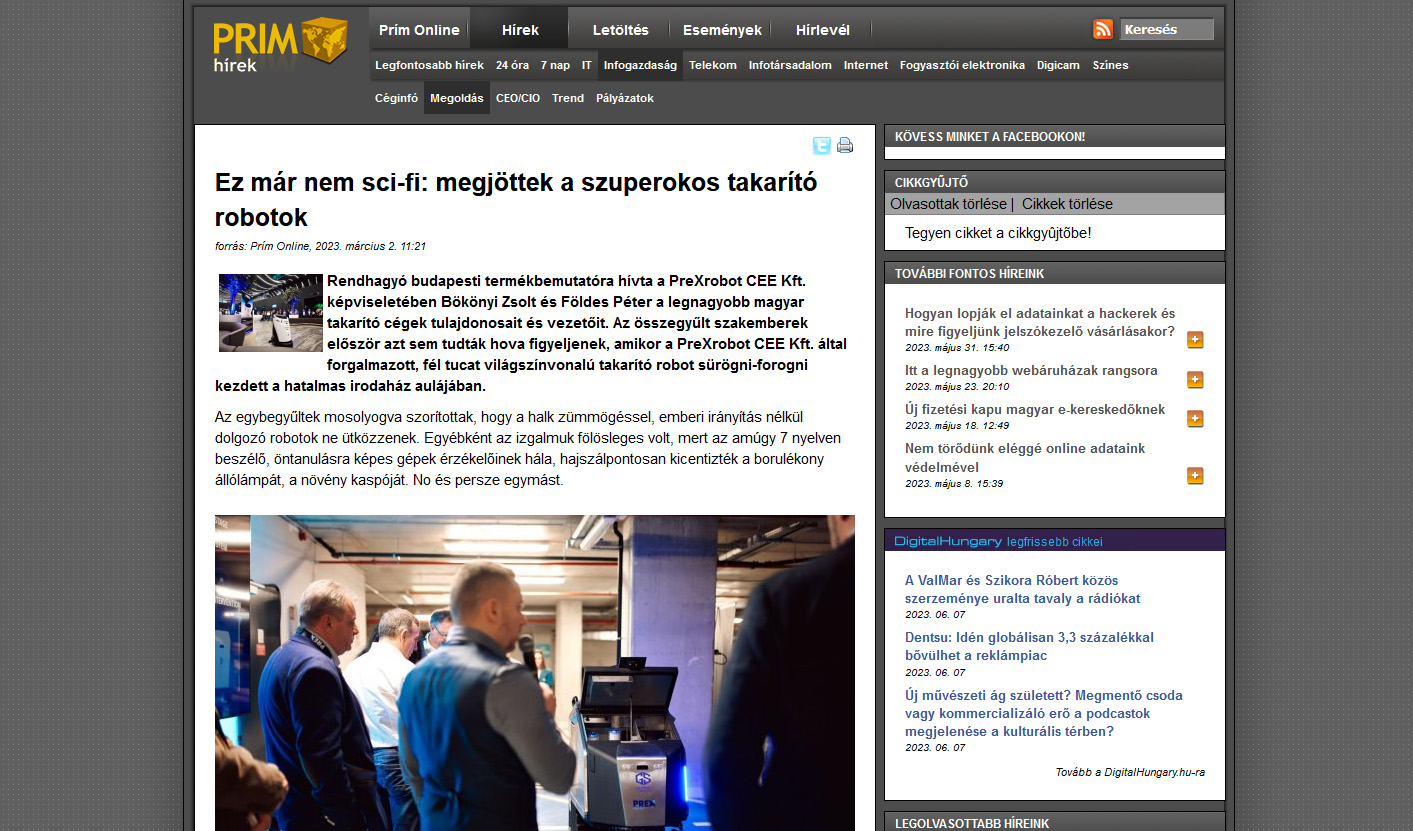
Task: Click the forrás: Prím Online date line
Action: coord(321,246)
